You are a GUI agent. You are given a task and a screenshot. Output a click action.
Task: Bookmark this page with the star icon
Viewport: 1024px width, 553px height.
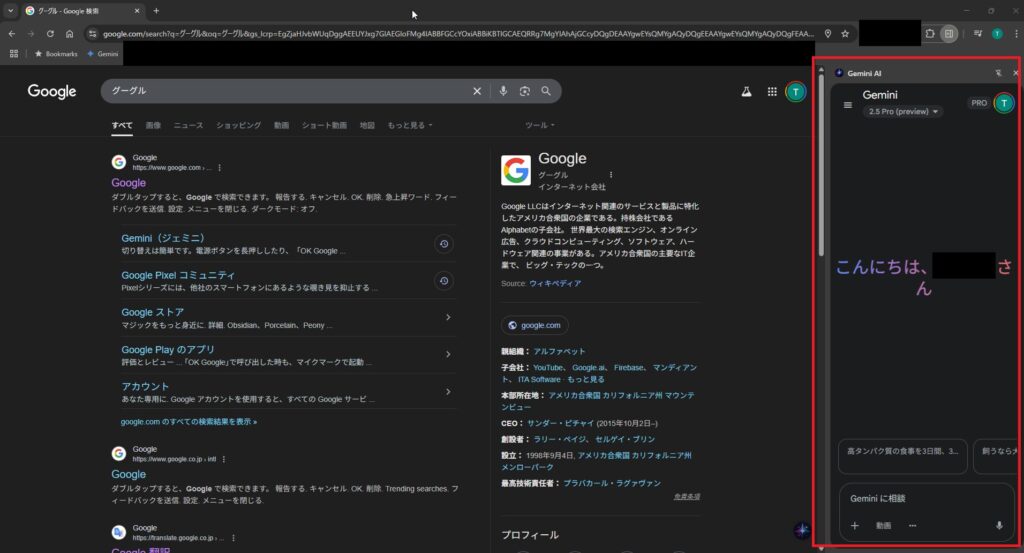pos(845,33)
